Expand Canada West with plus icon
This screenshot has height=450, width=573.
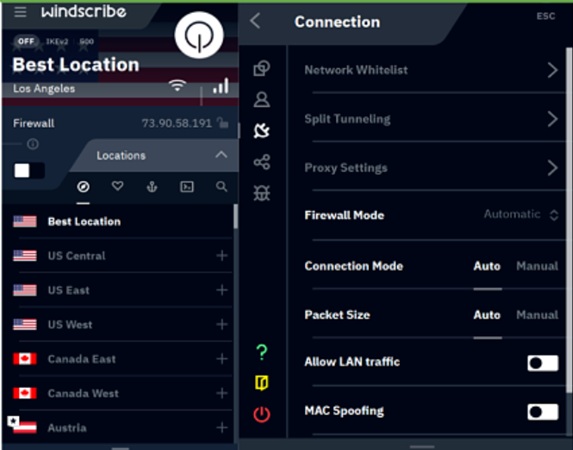coord(222,393)
